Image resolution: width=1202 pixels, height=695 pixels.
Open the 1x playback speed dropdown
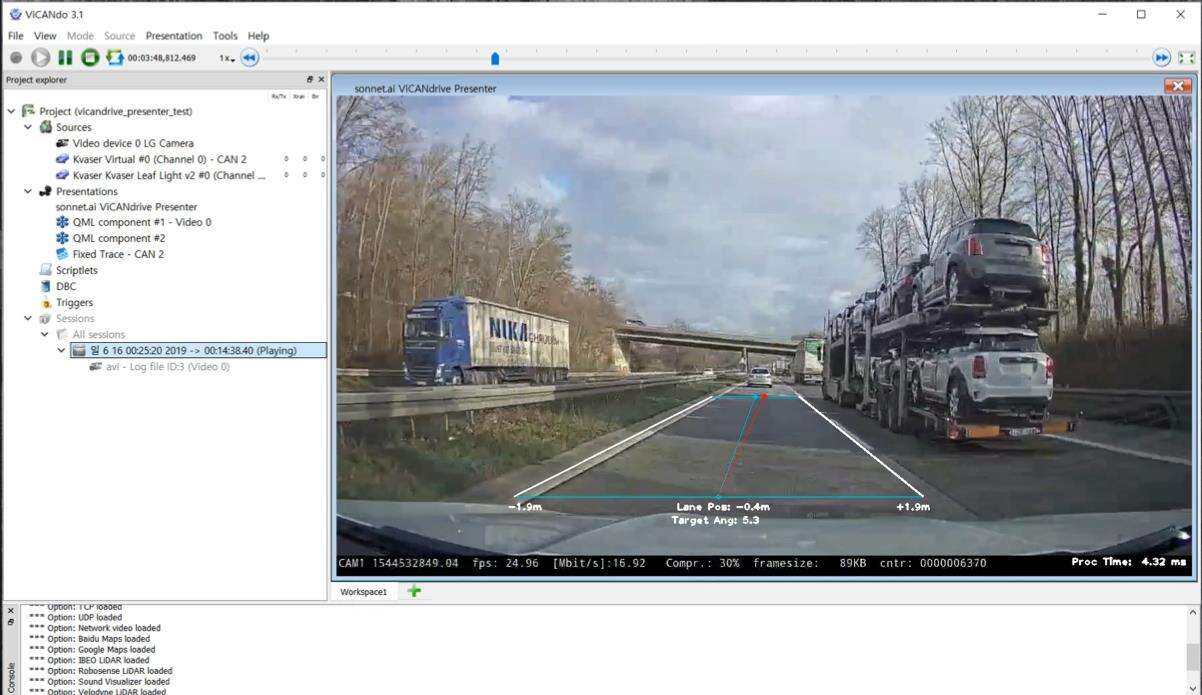point(228,59)
